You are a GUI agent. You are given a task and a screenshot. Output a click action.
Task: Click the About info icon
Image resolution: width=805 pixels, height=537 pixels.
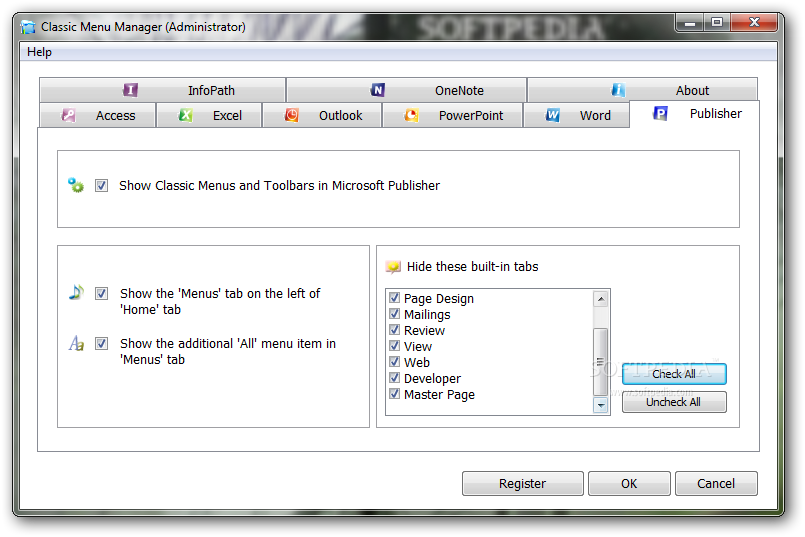point(618,90)
